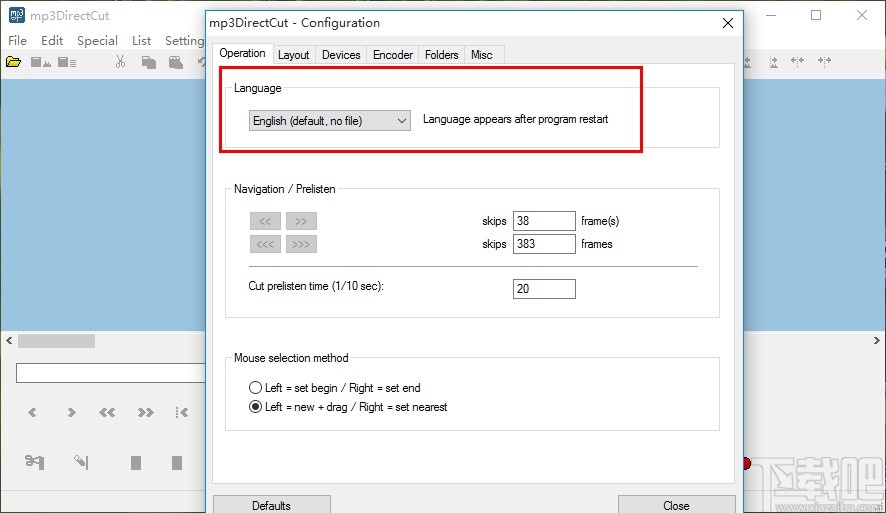Viewport: 886px width, 513px height.
Task: Click the empty text field in main window
Action: click(x=111, y=373)
